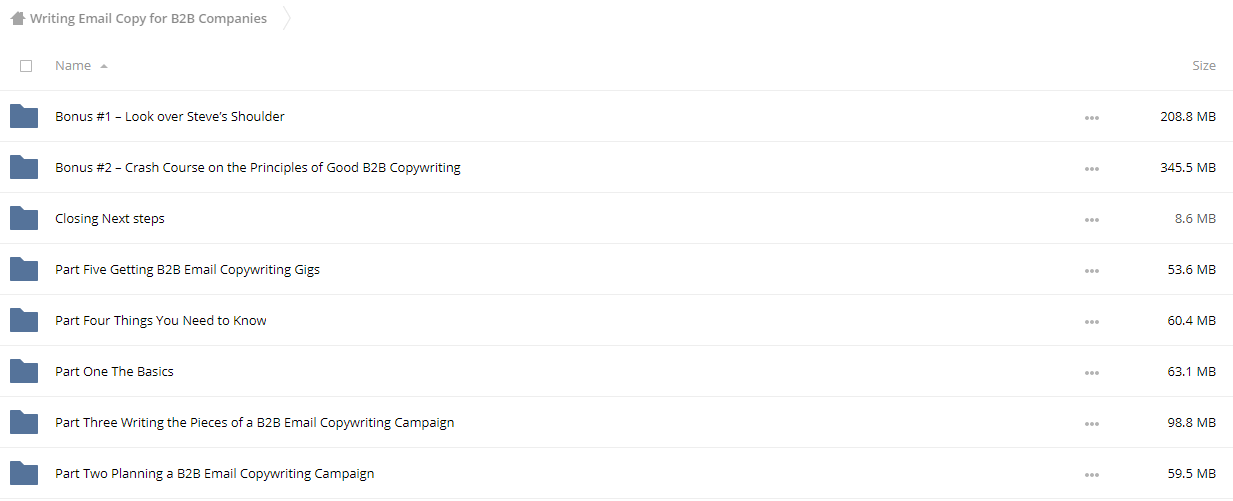Open Bonus #1 – Look over Steve's Shoulder
Image resolution: width=1233 pixels, height=501 pixels.
(x=170, y=117)
